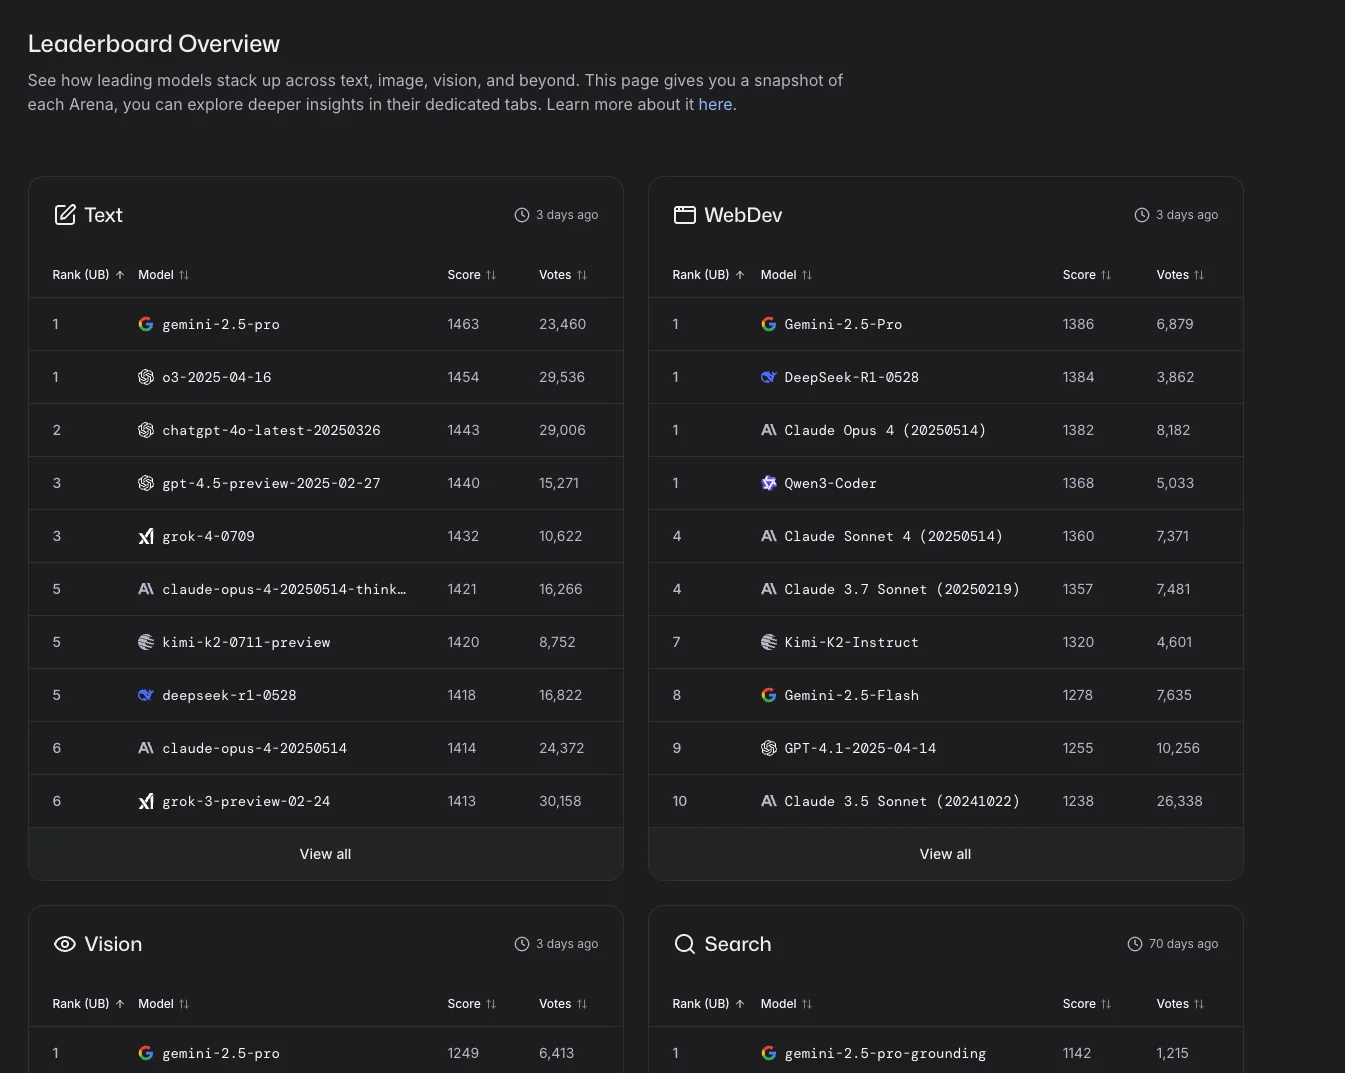
Task: Click the clock icon in Search panel
Action: 1134,944
